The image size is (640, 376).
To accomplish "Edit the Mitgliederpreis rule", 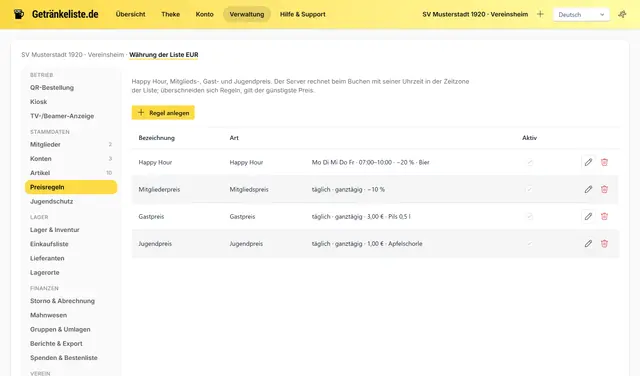I will point(588,189).
